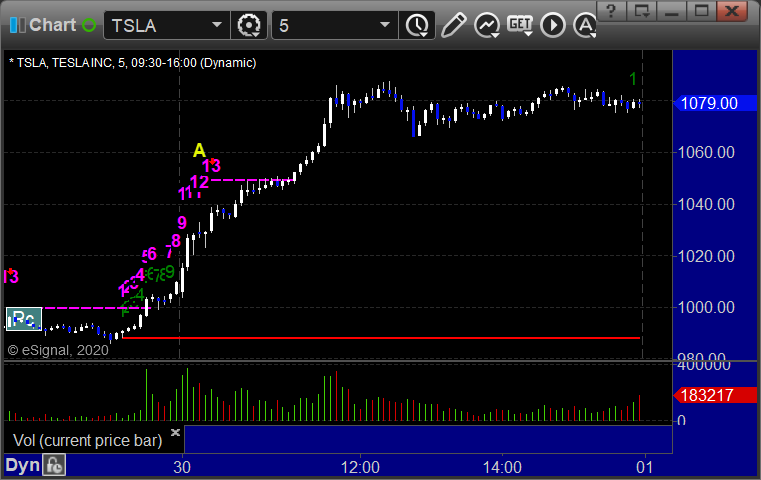The image size is (761, 480).
Task: Click the blue Chart window icon
Action: tap(17, 25)
